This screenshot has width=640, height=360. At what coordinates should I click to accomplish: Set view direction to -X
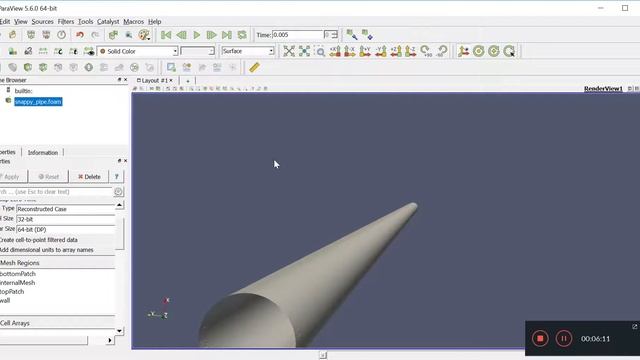(350, 51)
